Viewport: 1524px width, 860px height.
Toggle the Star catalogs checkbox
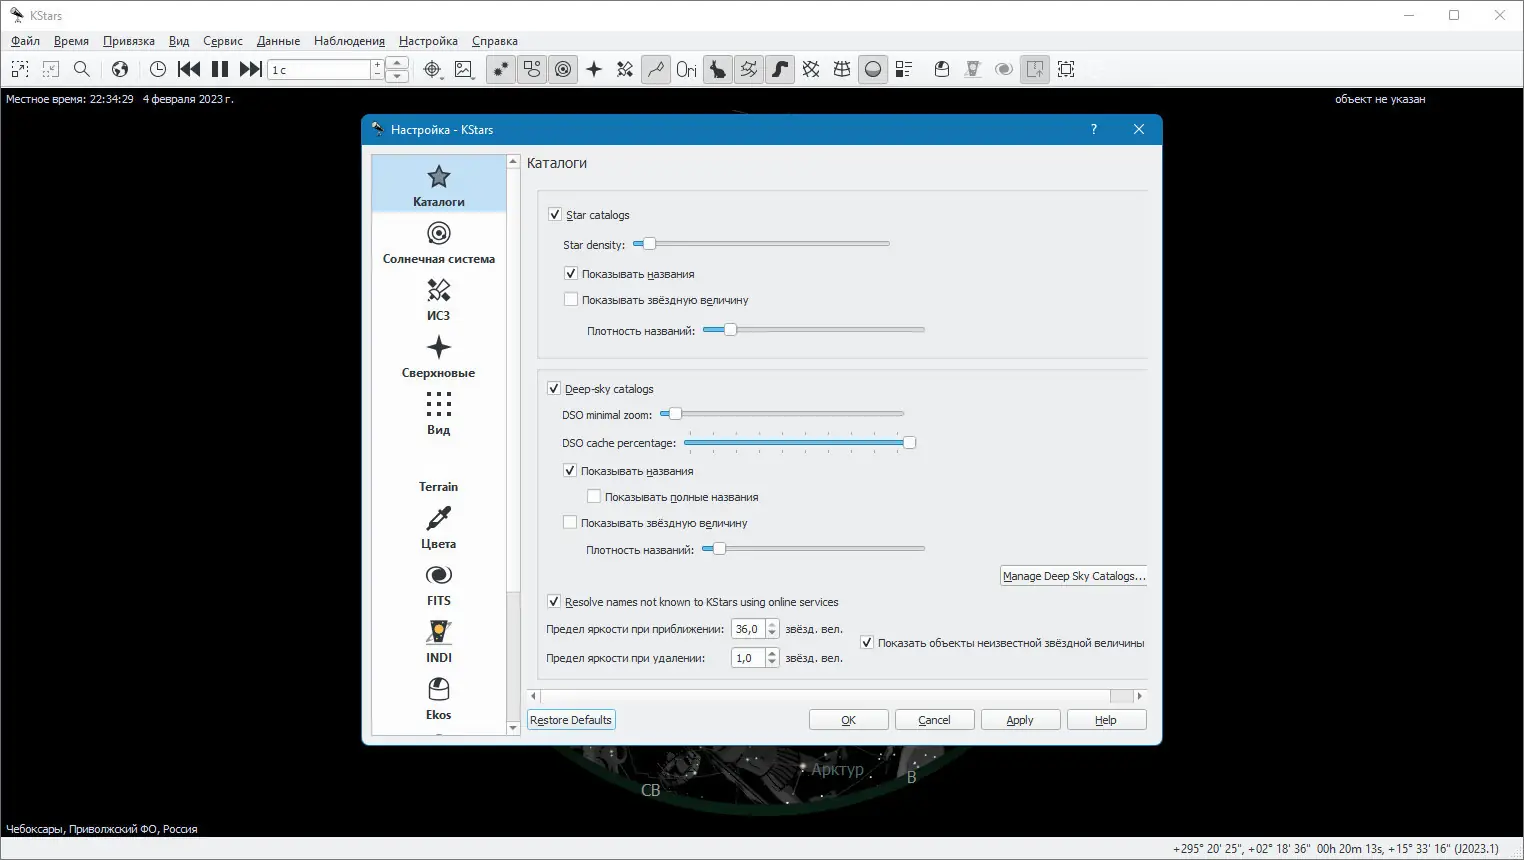tap(555, 214)
